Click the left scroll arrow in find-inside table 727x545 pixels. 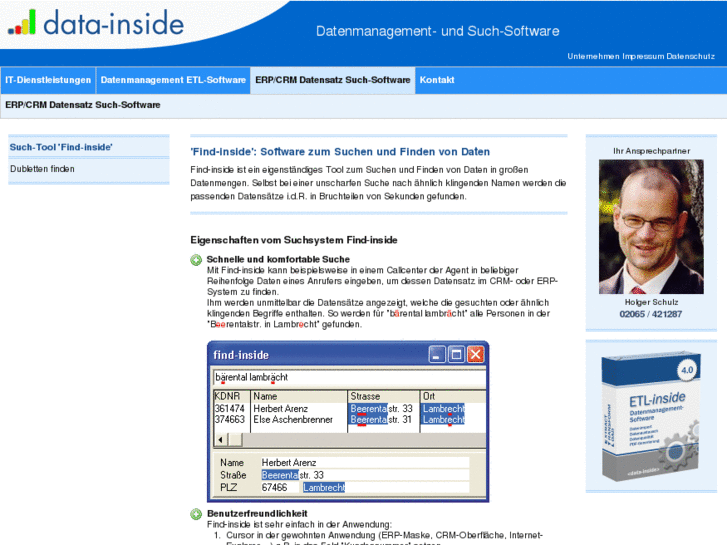tap(220, 439)
